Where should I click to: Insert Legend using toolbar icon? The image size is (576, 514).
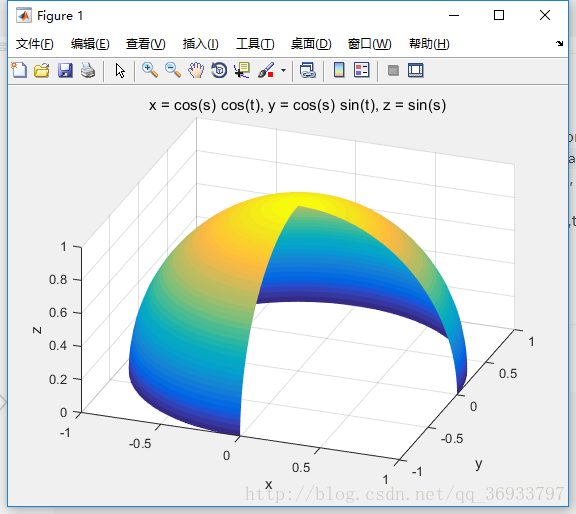[361, 70]
